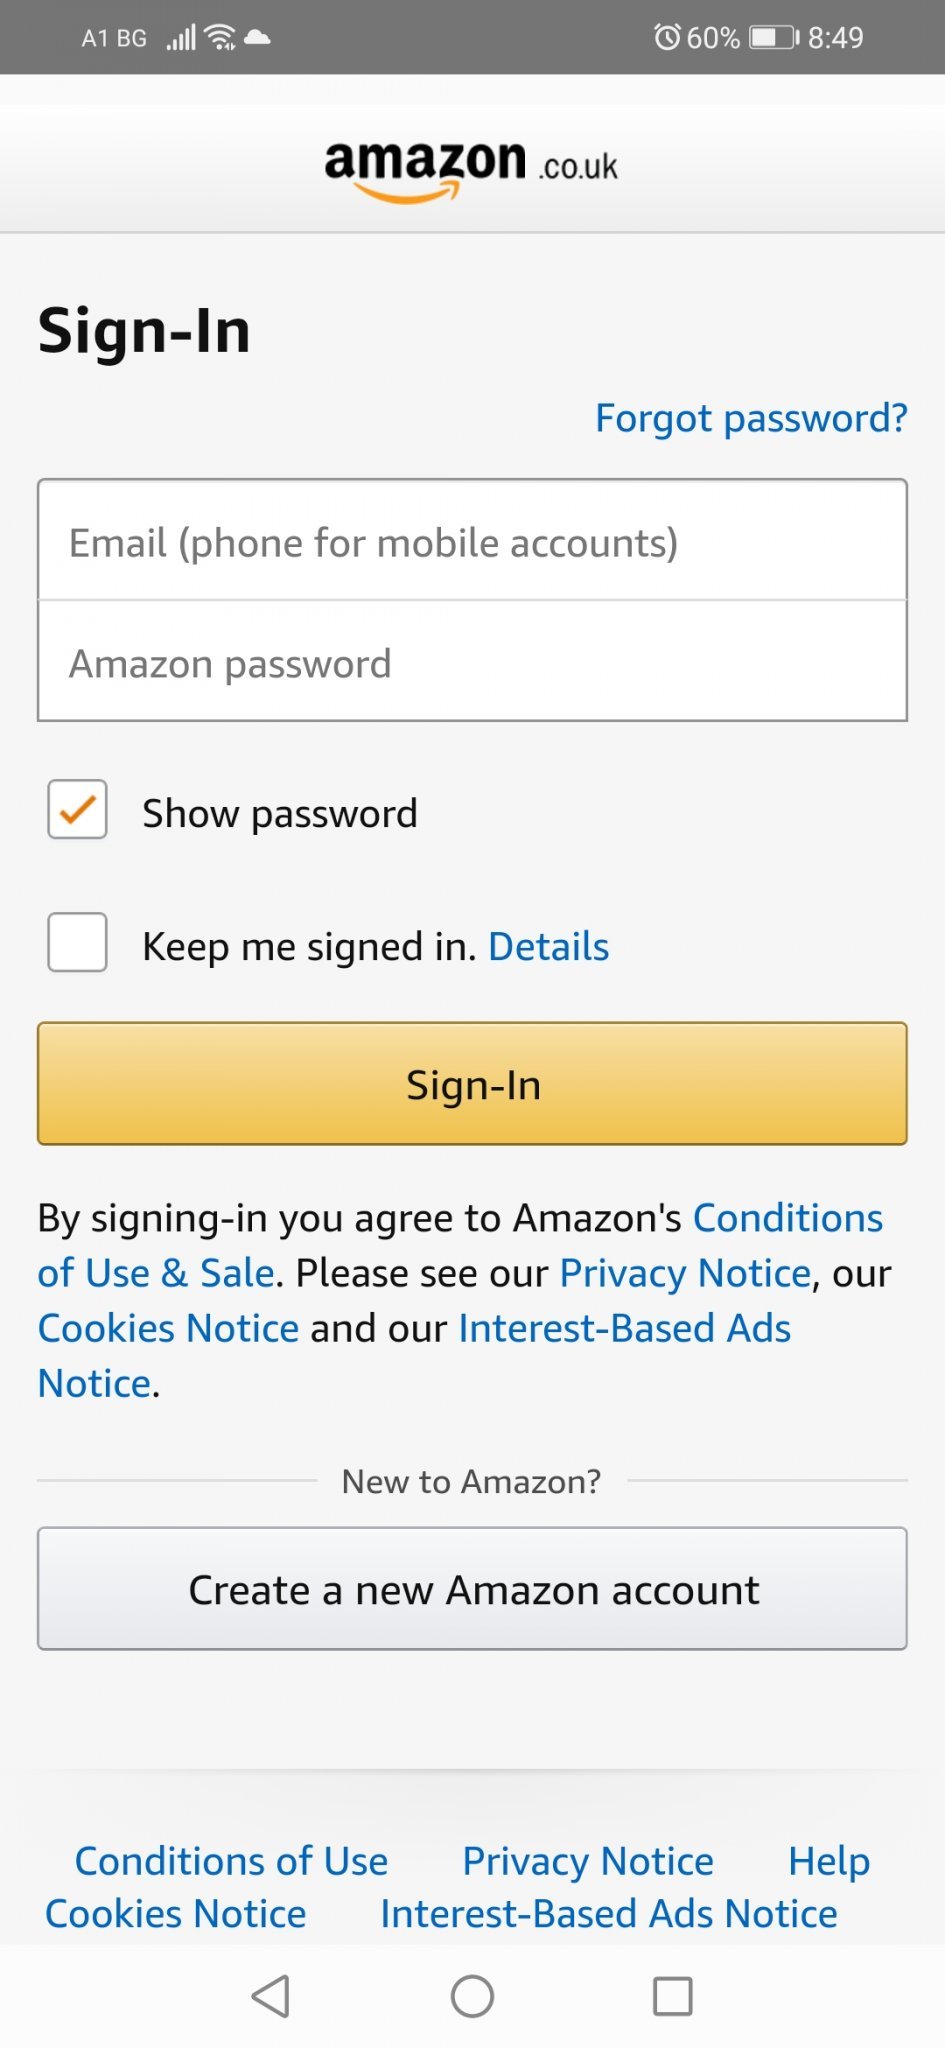Enable Keep me signed in checkbox
Viewport: 945px width, 2048px height.
click(78, 942)
